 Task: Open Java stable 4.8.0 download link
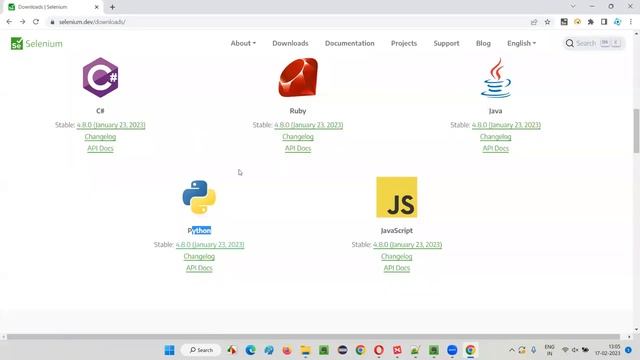(506, 125)
